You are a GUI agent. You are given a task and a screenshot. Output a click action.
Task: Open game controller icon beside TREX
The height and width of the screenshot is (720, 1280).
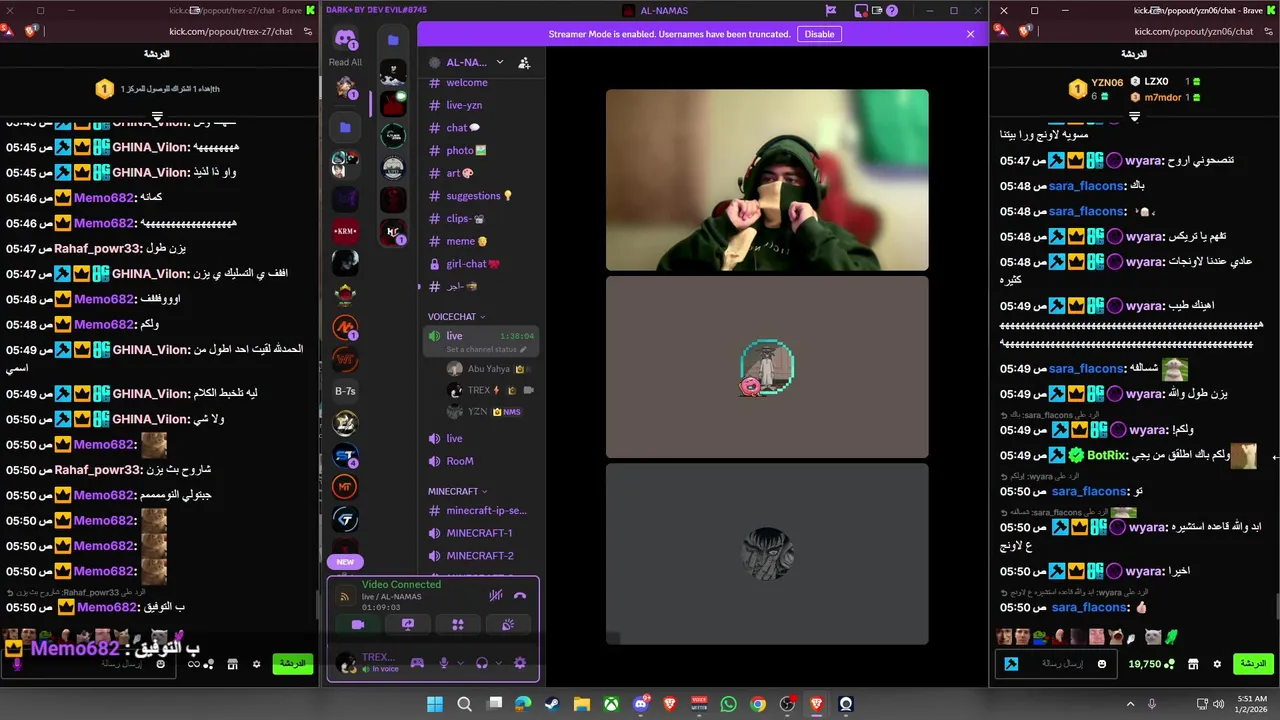[x=417, y=662]
